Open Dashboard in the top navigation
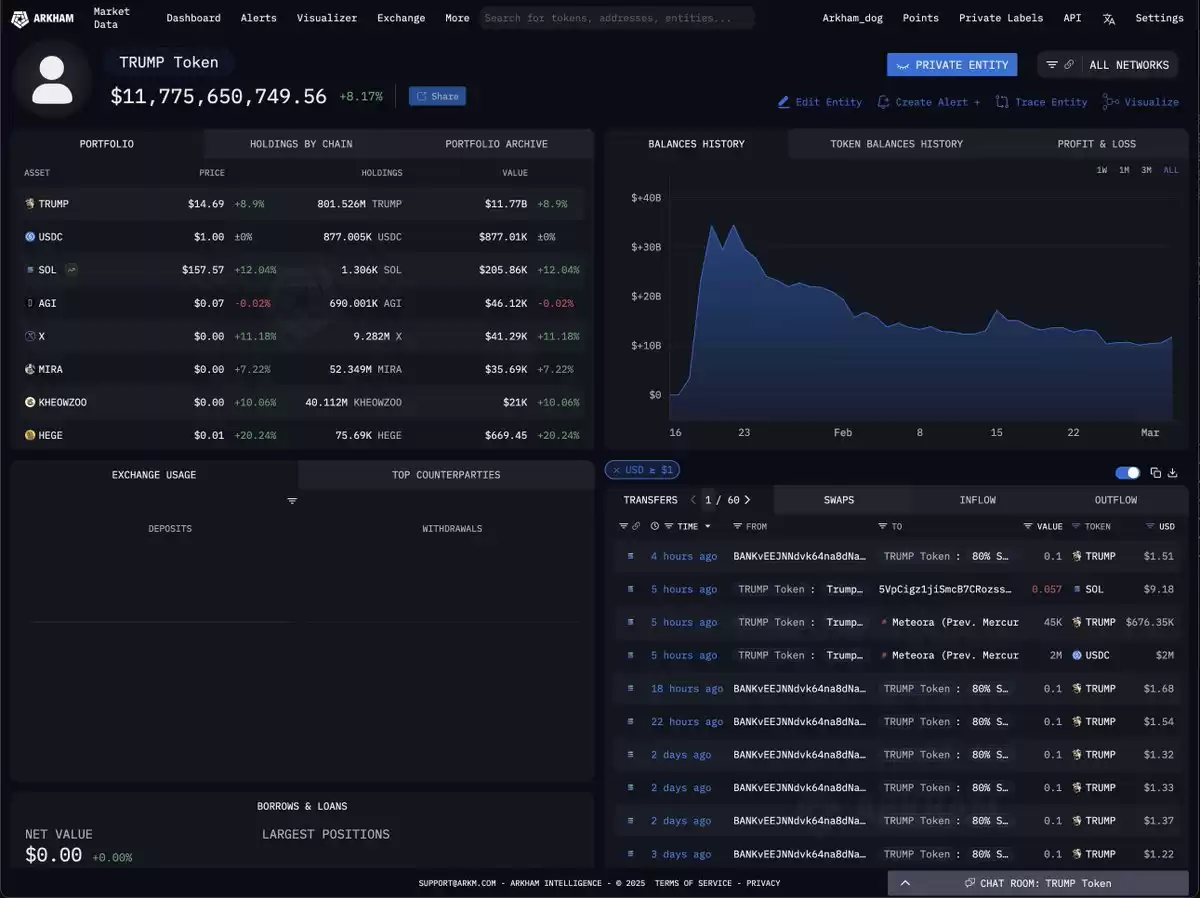This screenshot has height=898, width=1200. [193, 18]
